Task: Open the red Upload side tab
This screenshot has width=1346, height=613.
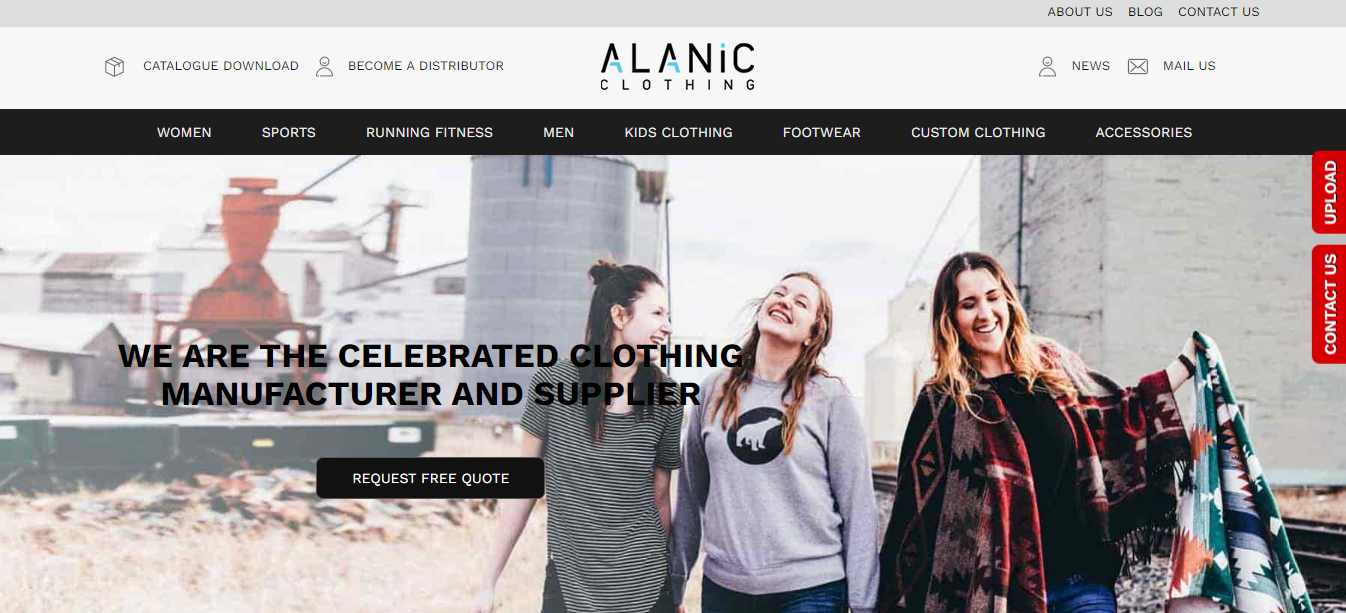Action: tap(1329, 192)
